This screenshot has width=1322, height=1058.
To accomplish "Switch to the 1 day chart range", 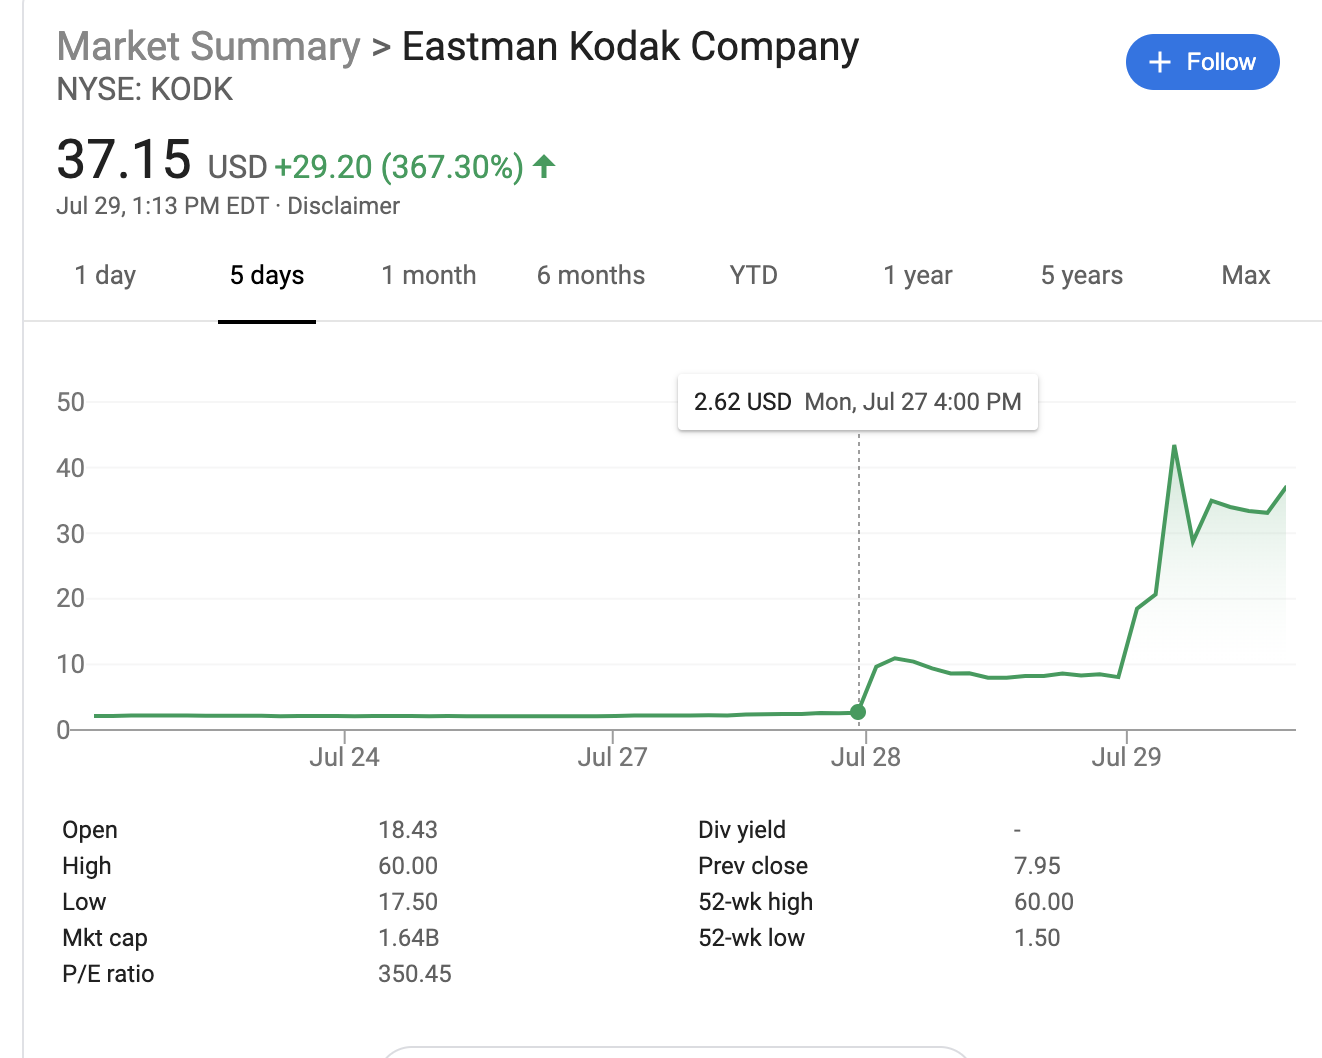I will (x=105, y=275).
